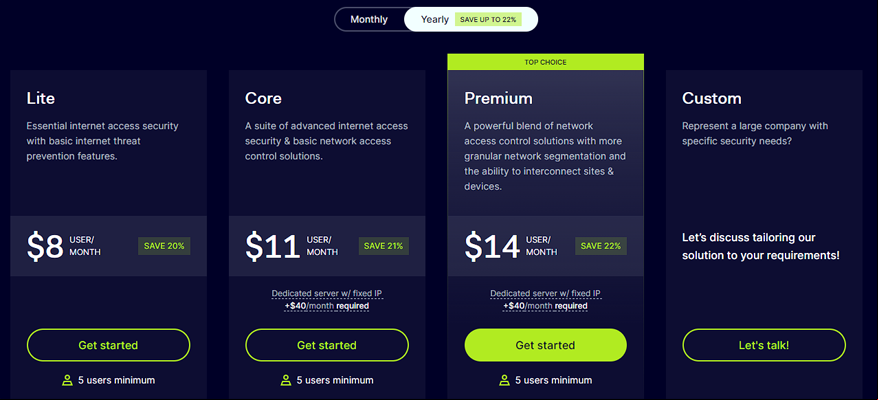Image resolution: width=878 pixels, height=400 pixels.
Task: Click the Premium plan title
Action: point(498,99)
